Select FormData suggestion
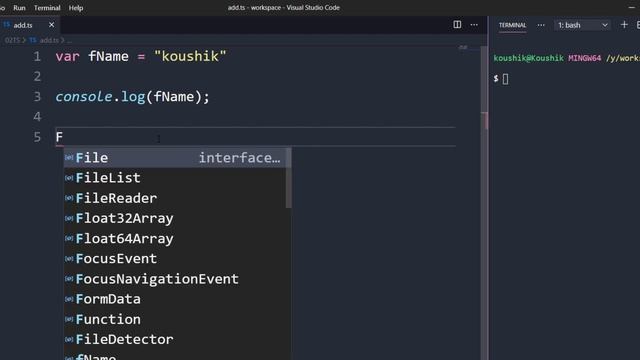The height and width of the screenshot is (360, 640). point(175,299)
